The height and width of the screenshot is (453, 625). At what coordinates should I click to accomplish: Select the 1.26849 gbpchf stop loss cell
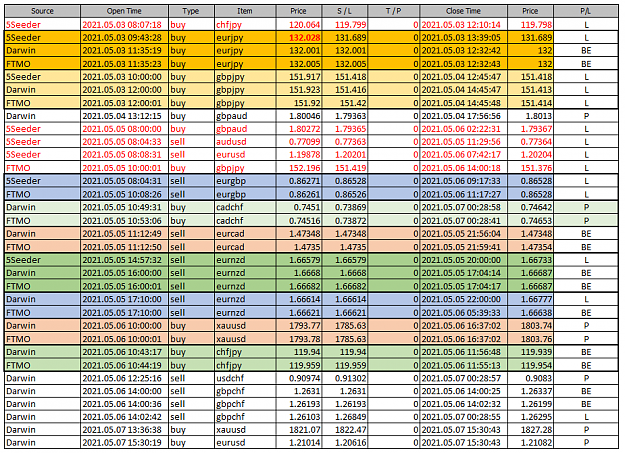[344, 417]
